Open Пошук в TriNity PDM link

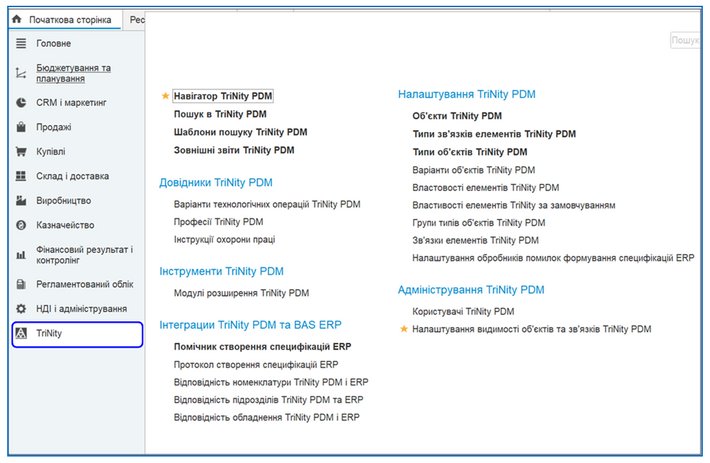coord(220,114)
